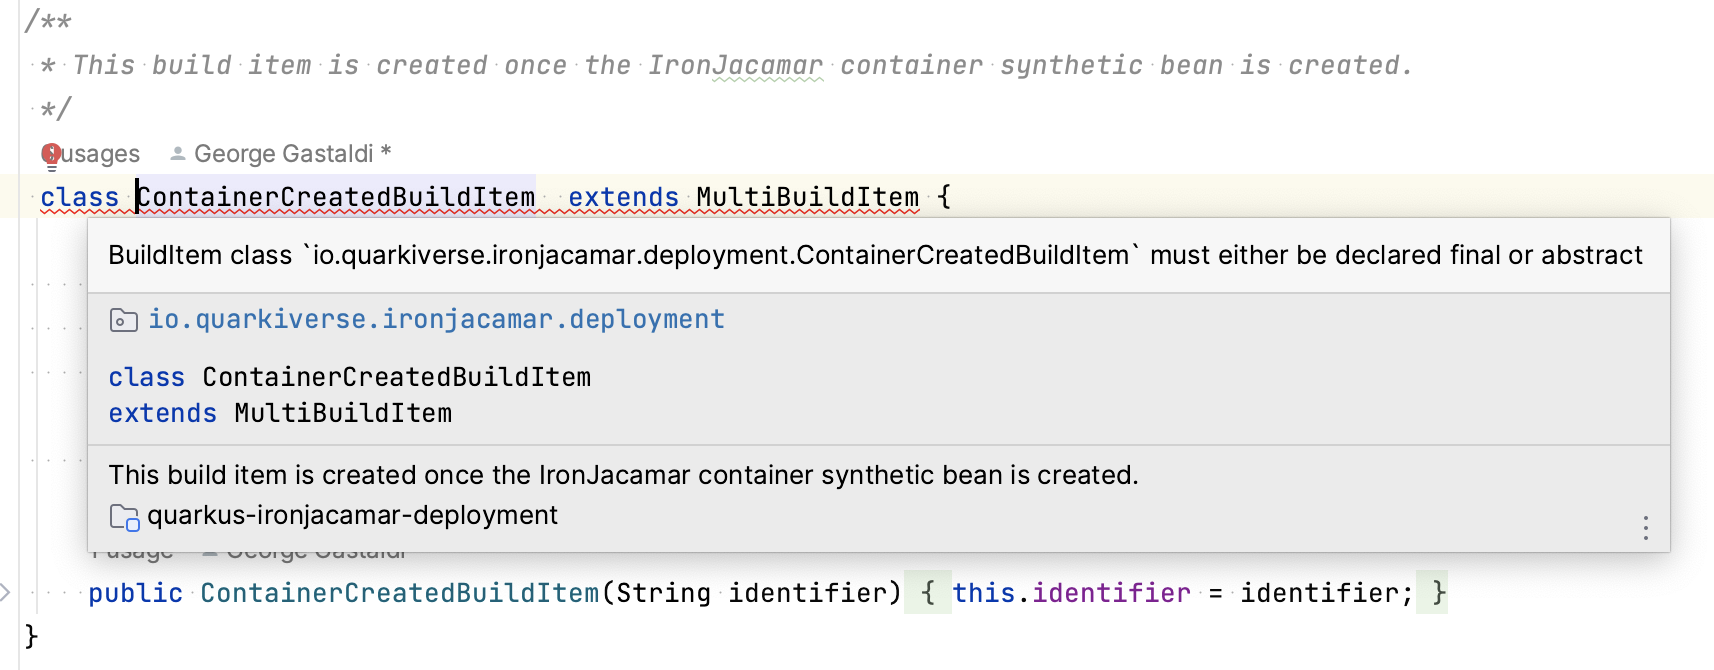Click the class's final closing brace
This screenshot has height=670, width=1714.
[x=31, y=636]
